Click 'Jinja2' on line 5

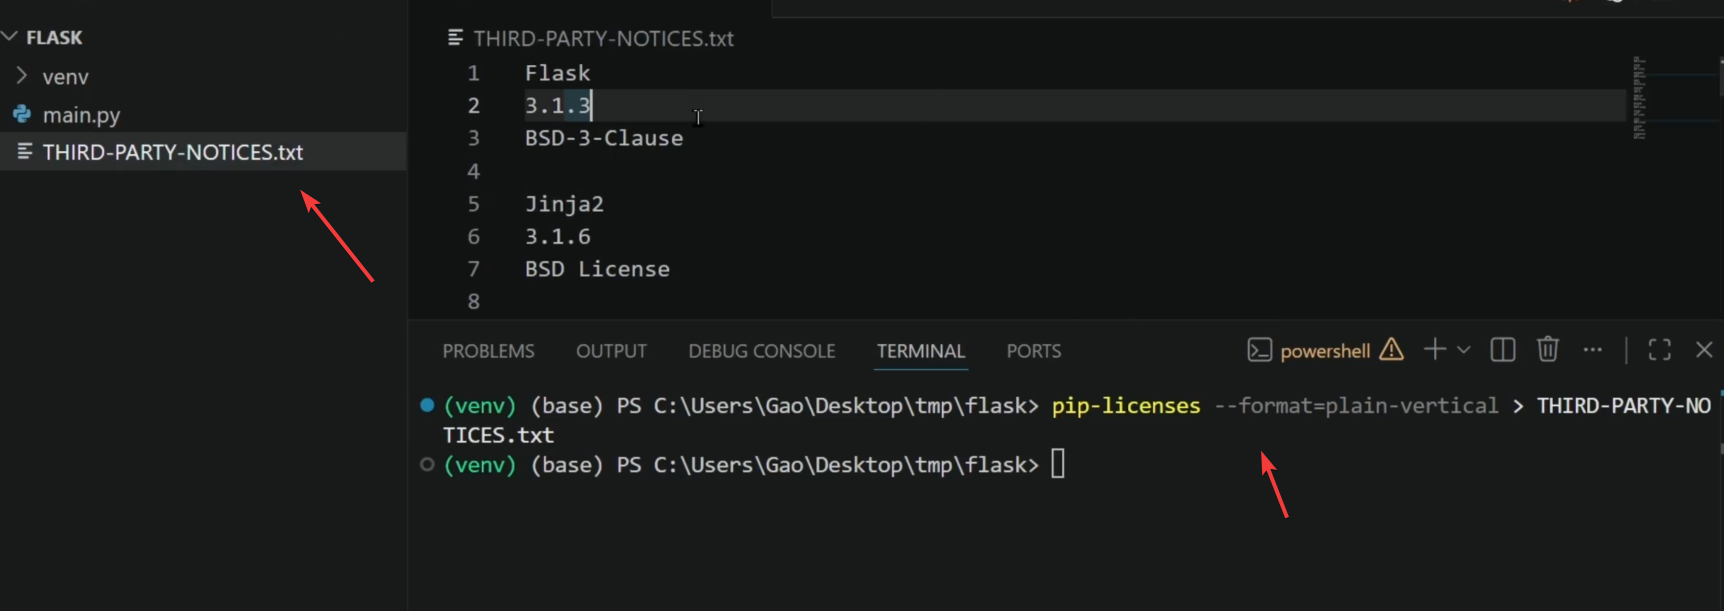tap(564, 204)
